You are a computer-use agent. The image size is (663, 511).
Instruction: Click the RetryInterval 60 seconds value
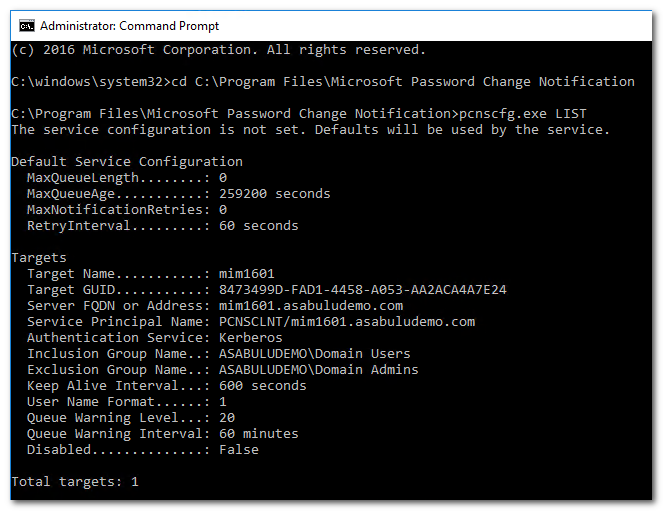[258, 225]
